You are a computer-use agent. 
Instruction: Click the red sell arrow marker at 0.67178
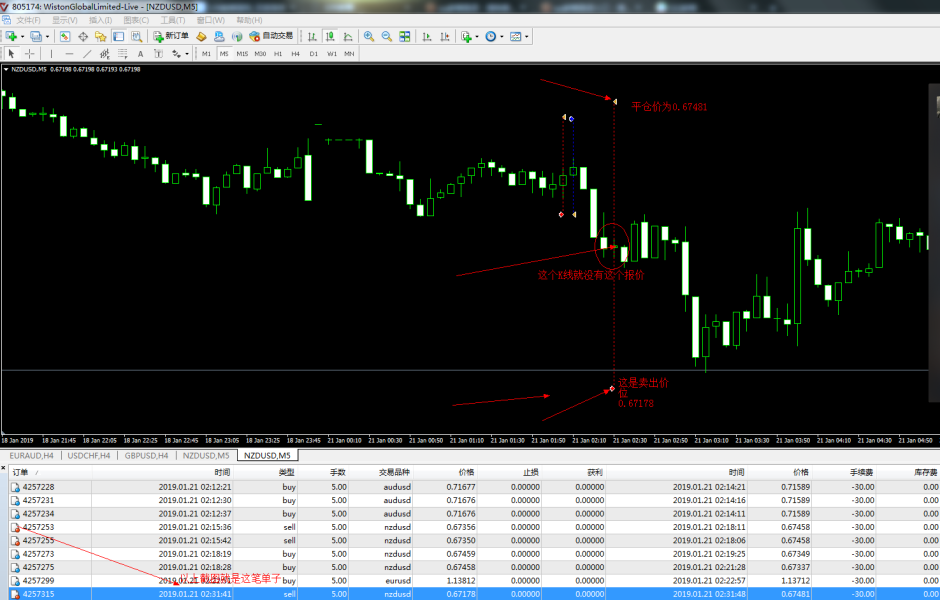pyautogui.click(x=612, y=388)
